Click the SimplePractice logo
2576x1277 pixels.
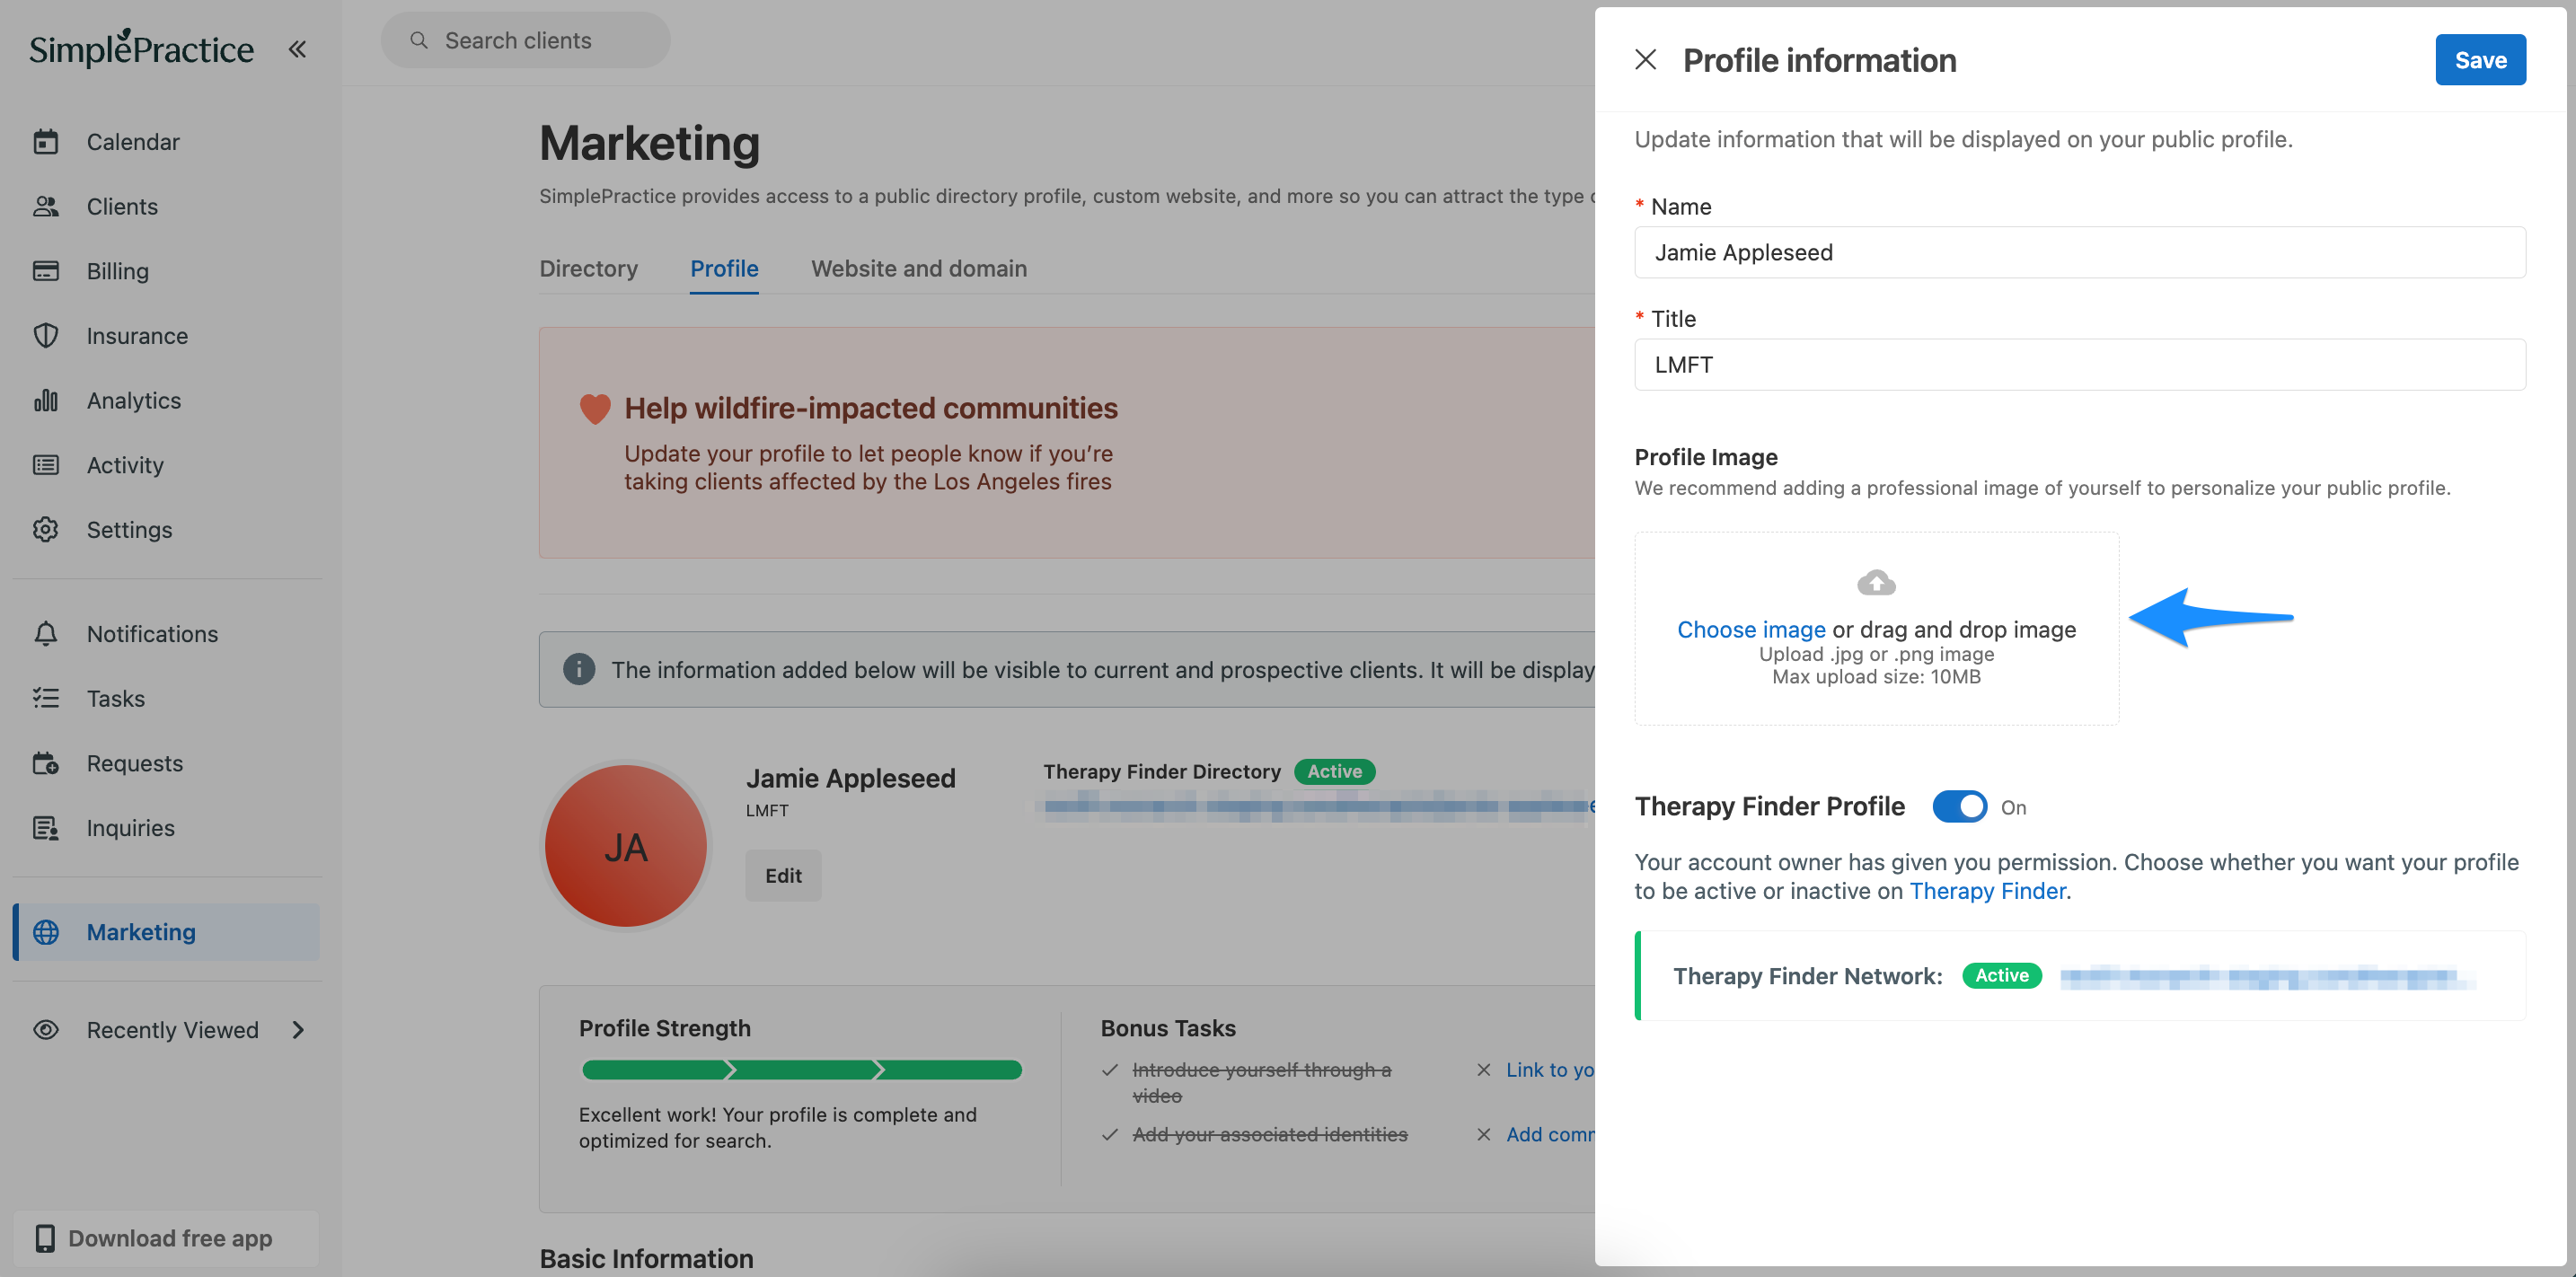tap(141, 48)
